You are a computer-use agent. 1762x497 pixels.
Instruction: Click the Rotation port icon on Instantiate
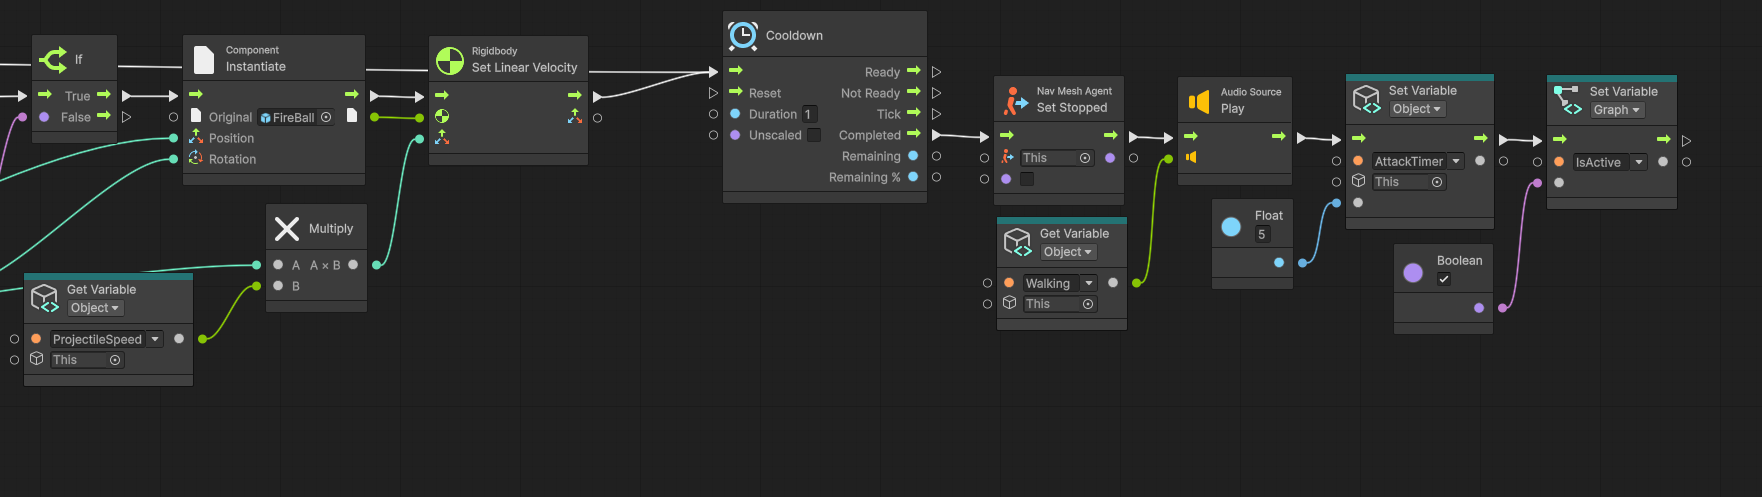196,159
